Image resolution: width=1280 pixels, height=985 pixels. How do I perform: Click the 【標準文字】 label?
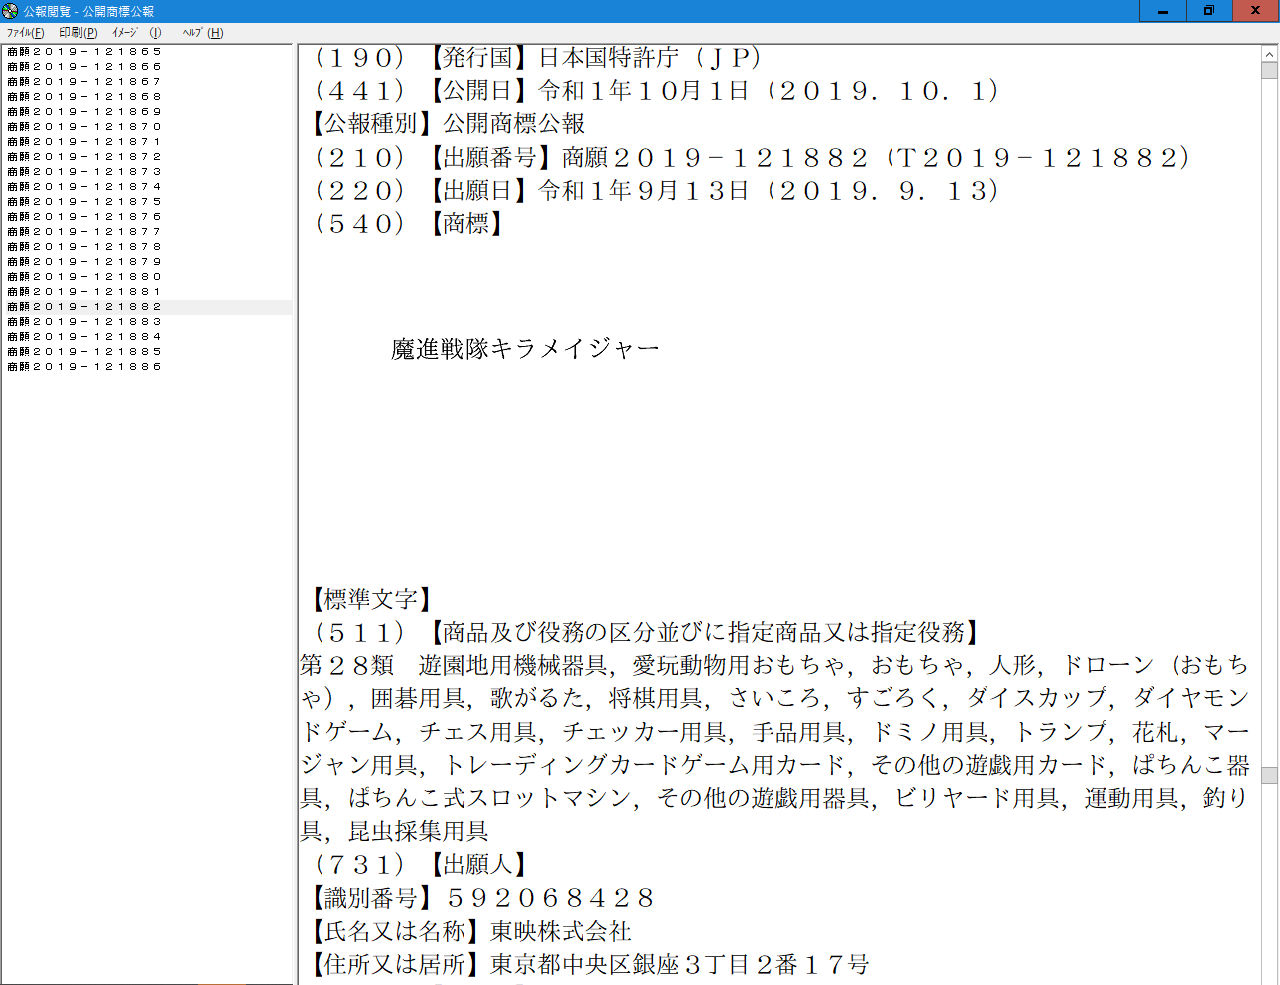click(x=372, y=599)
